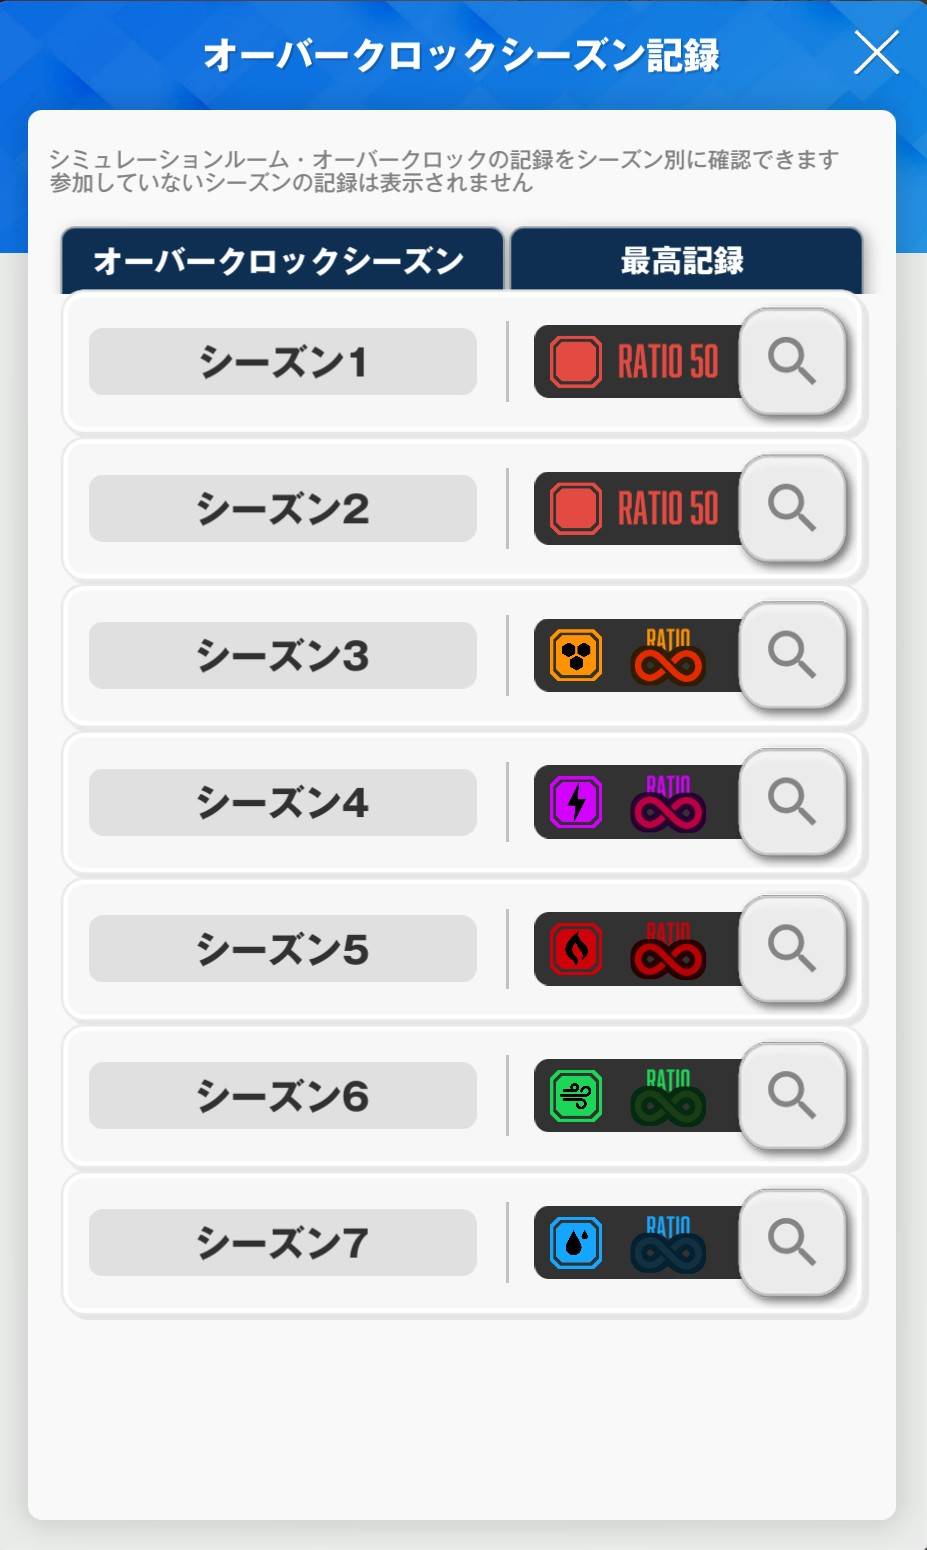The width and height of the screenshot is (927, 1550).
Task: Click the blue water drop icon
Action: tap(576, 1242)
